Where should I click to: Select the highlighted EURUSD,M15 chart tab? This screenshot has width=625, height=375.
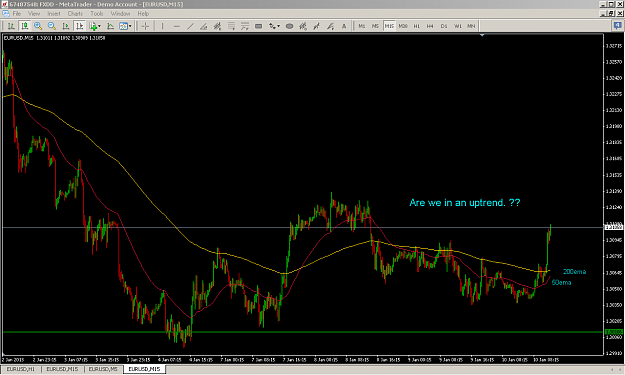[144, 369]
